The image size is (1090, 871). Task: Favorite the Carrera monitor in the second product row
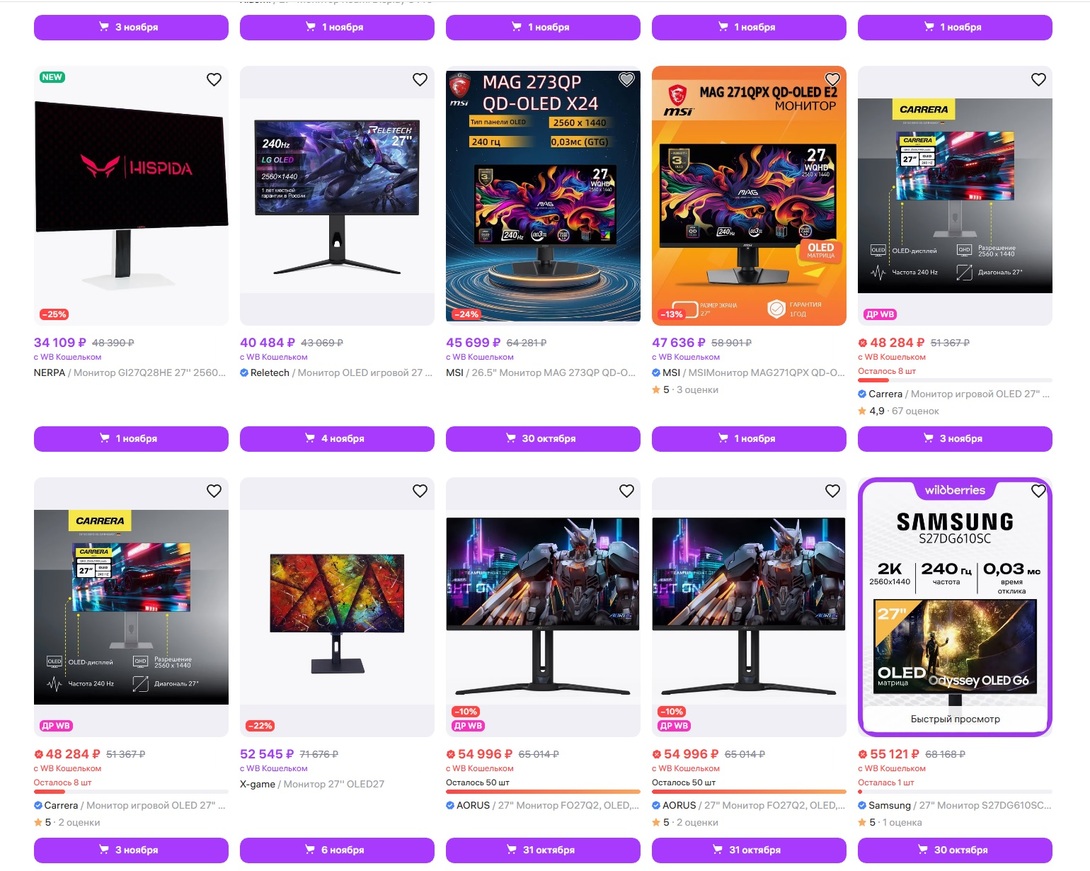[214, 491]
